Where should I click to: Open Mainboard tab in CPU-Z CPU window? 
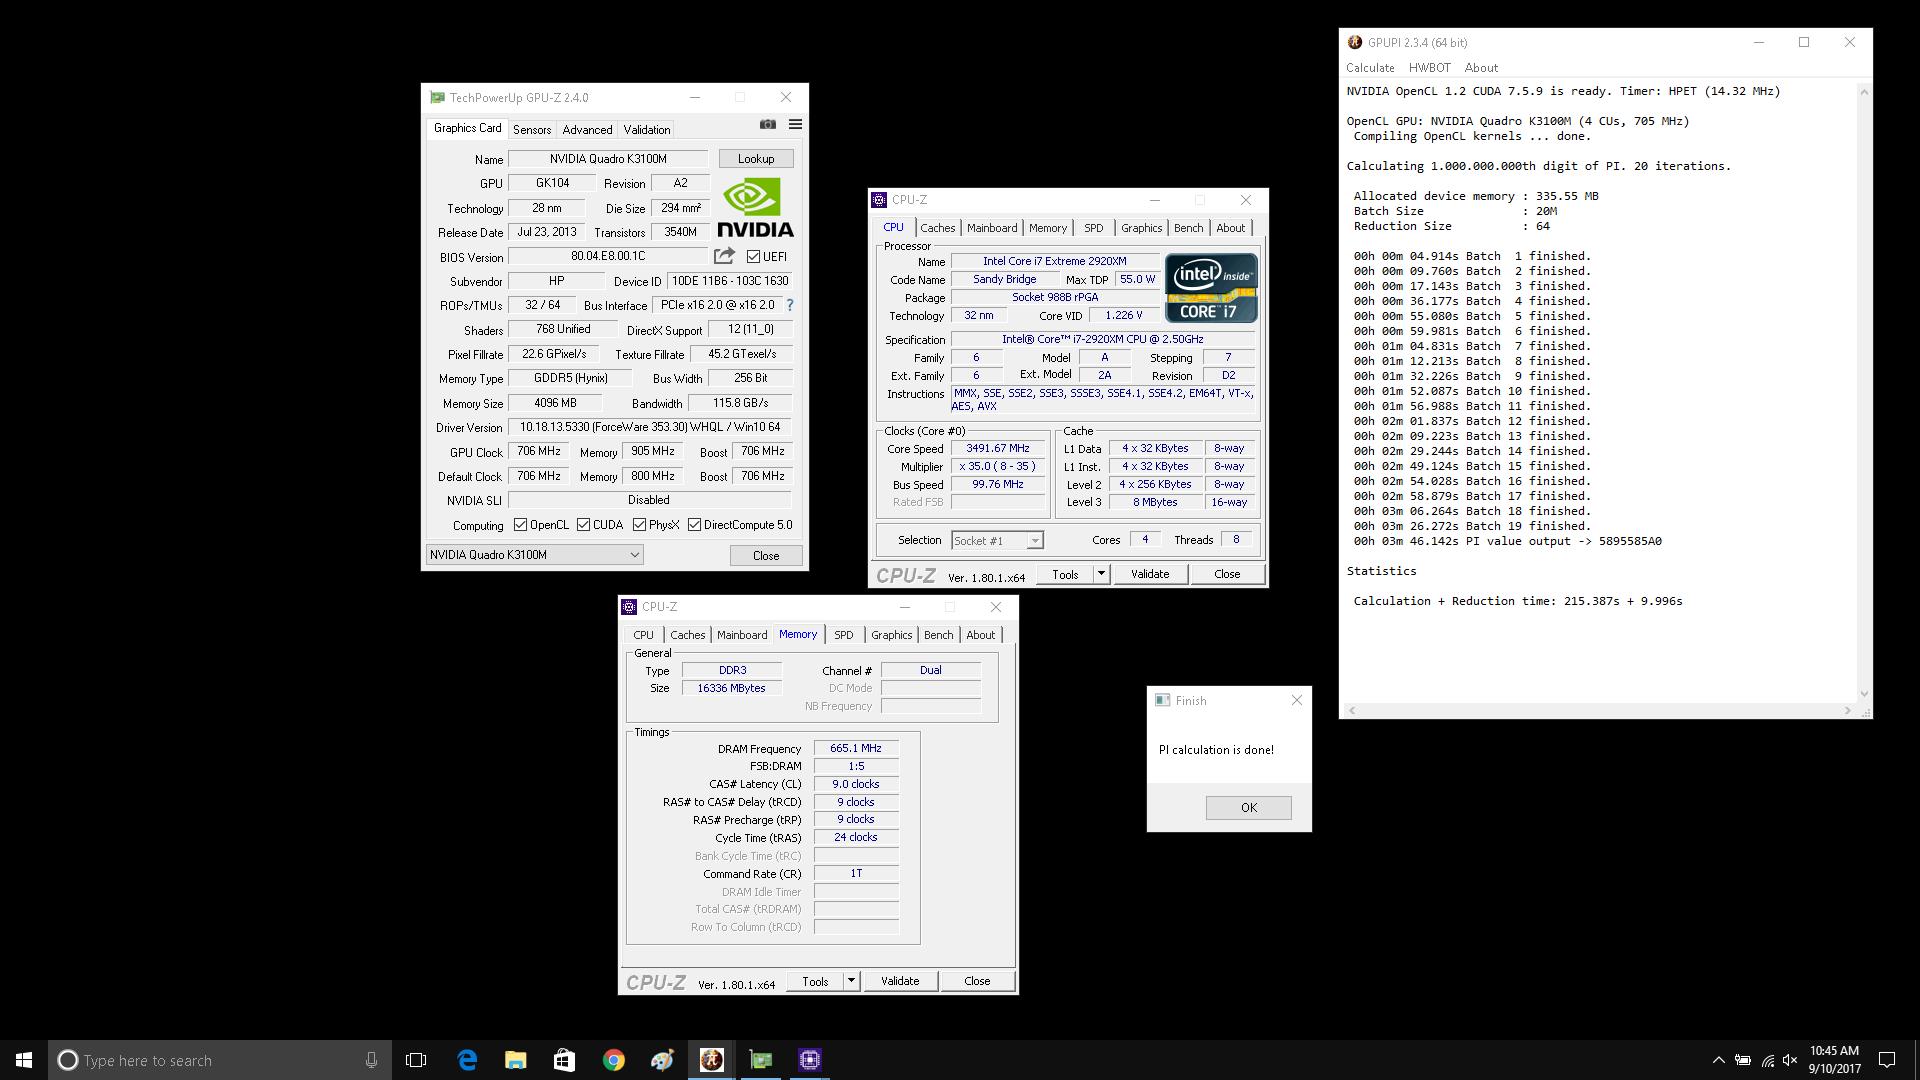click(x=991, y=228)
